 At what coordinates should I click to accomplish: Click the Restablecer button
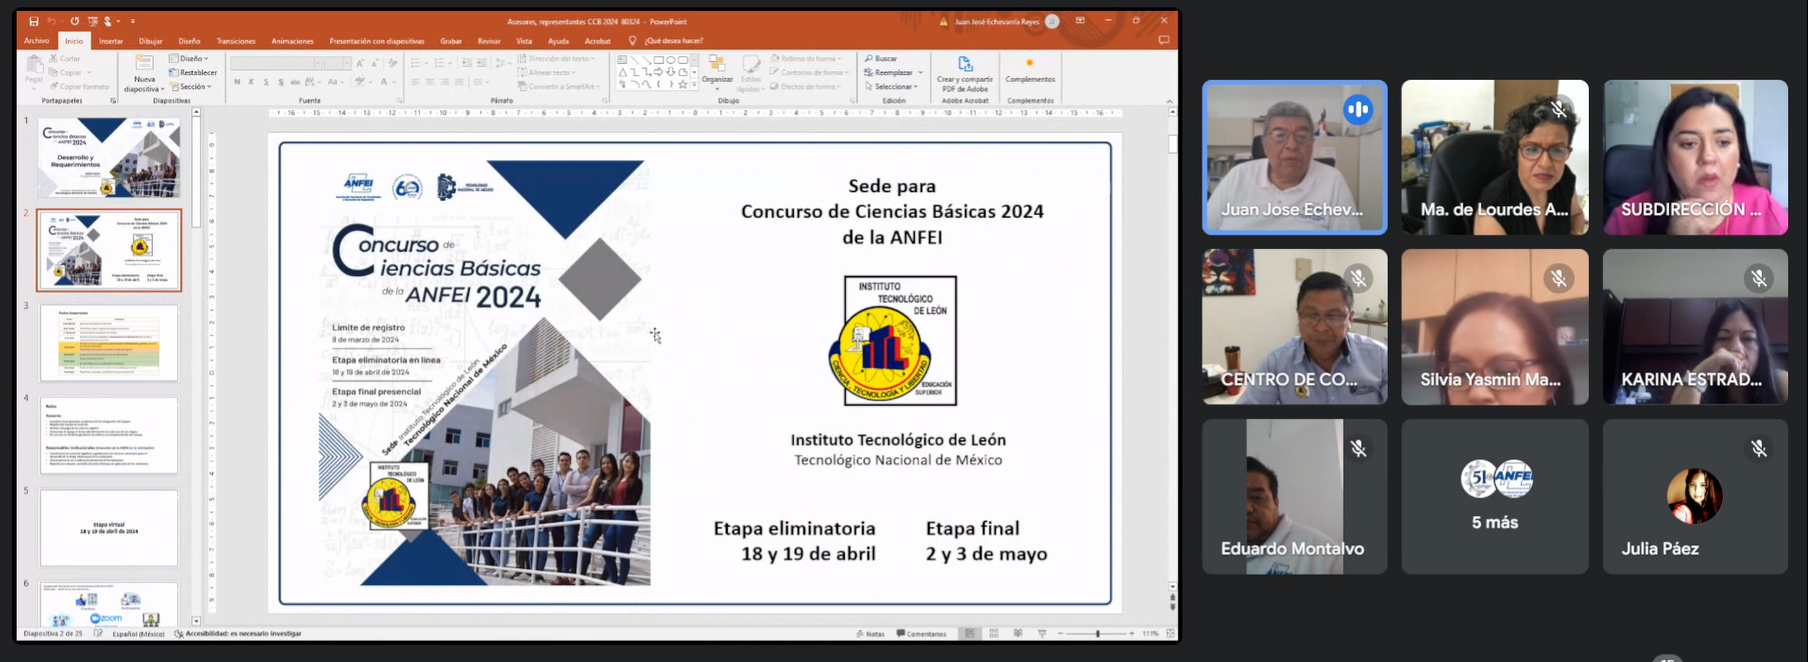point(193,73)
